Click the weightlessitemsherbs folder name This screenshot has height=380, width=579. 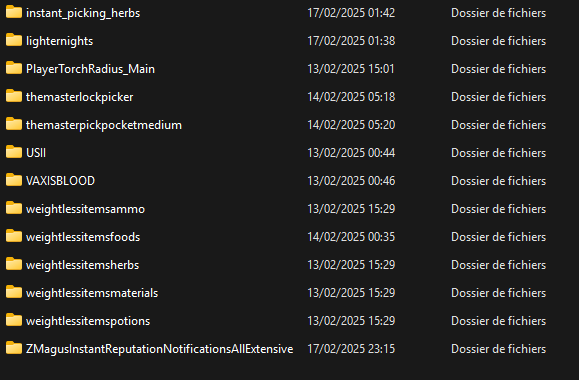[82, 265]
